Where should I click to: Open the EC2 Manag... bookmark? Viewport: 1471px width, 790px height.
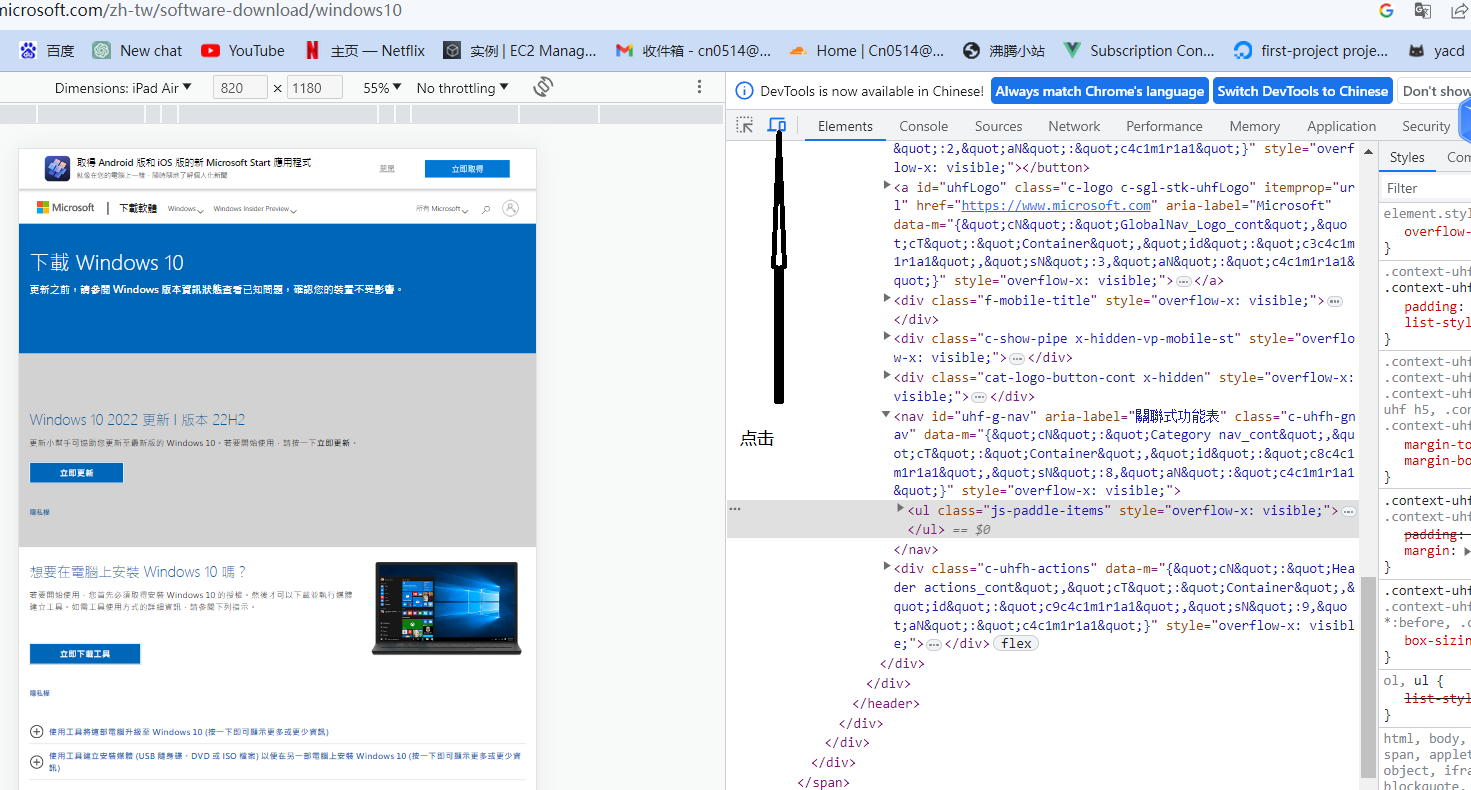click(520, 50)
